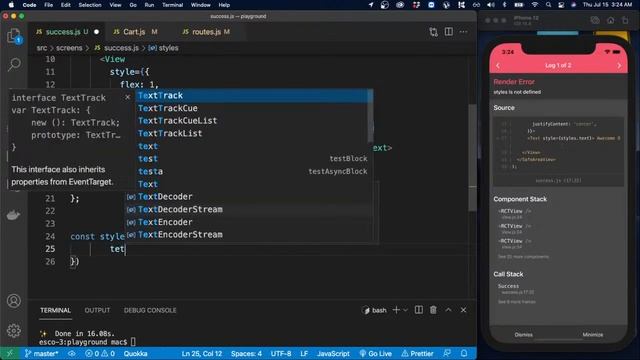Screen dimensions: 640x360
Task: Open the Manage gear in activity bar
Action: [x=13, y=330]
